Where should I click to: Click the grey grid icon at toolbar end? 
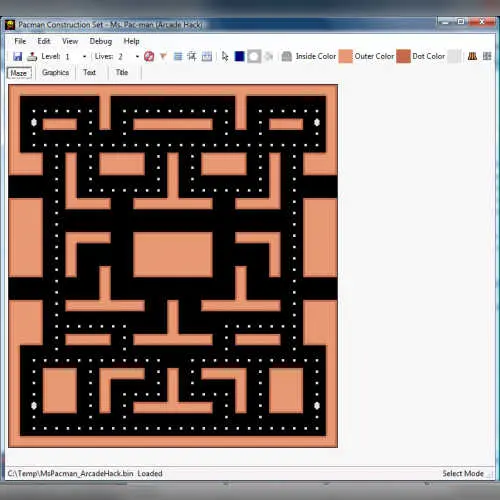487,56
